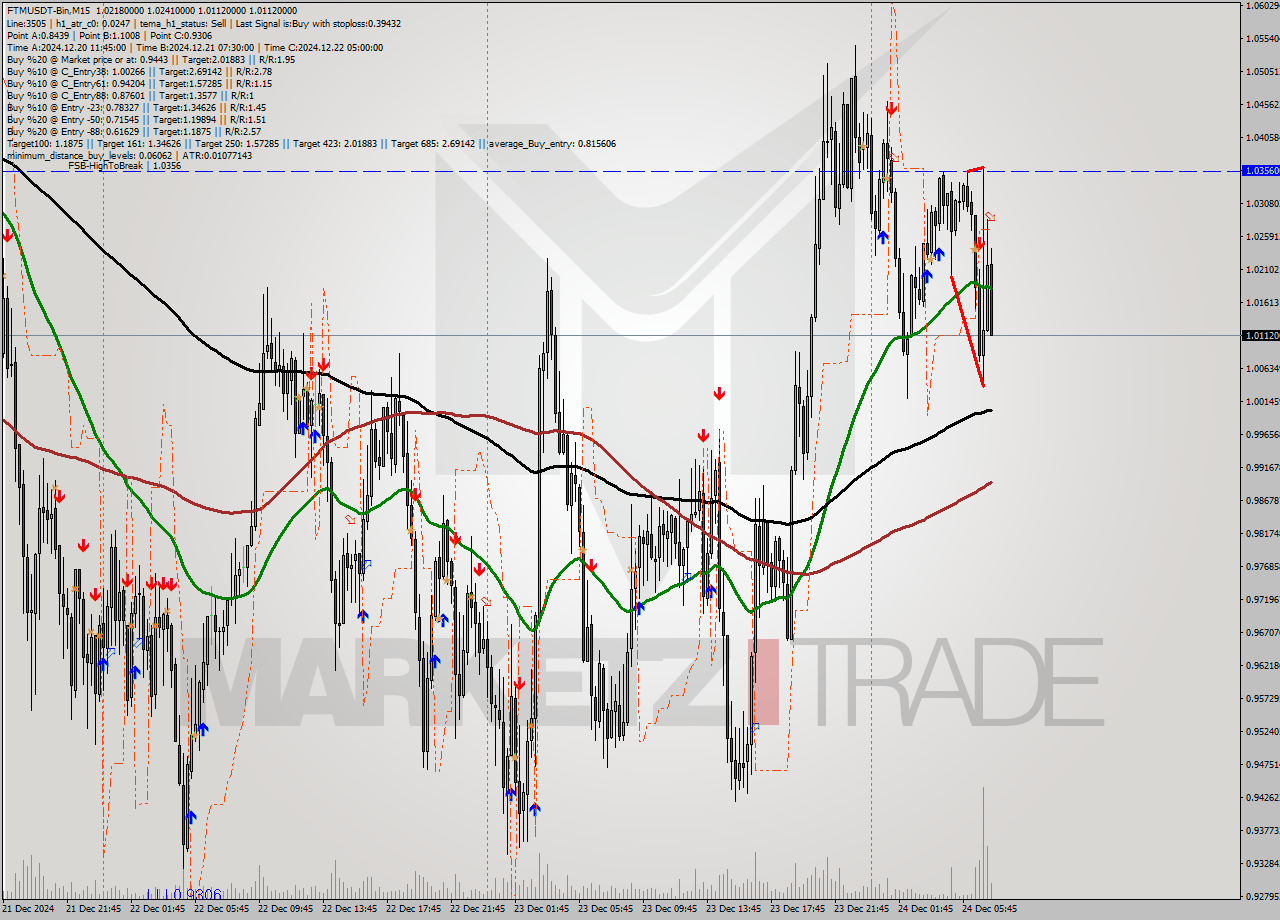This screenshot has height=920, width=1280.
Task: Click the 0.99656 price axis label
Action: click(x=1262, y=435)
